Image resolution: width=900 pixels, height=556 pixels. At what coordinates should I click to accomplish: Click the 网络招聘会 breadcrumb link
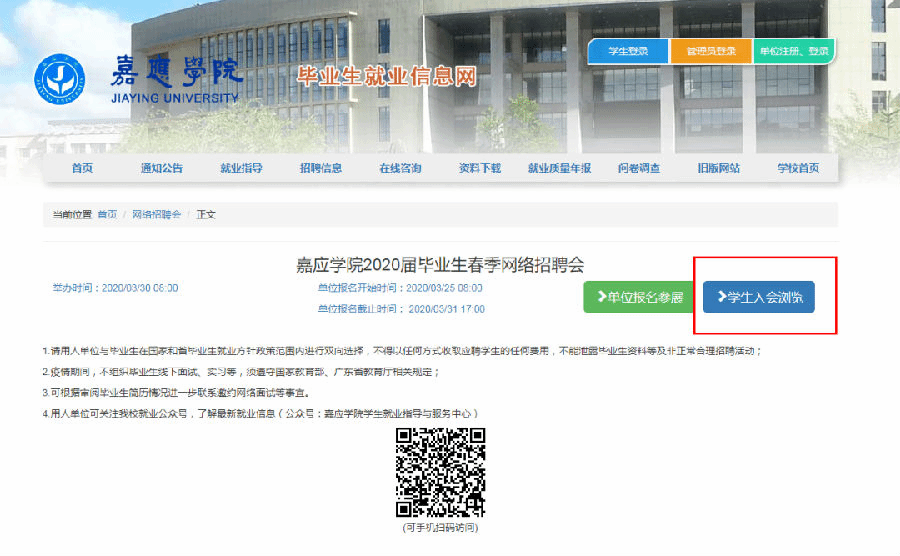(x=157, y=215)
